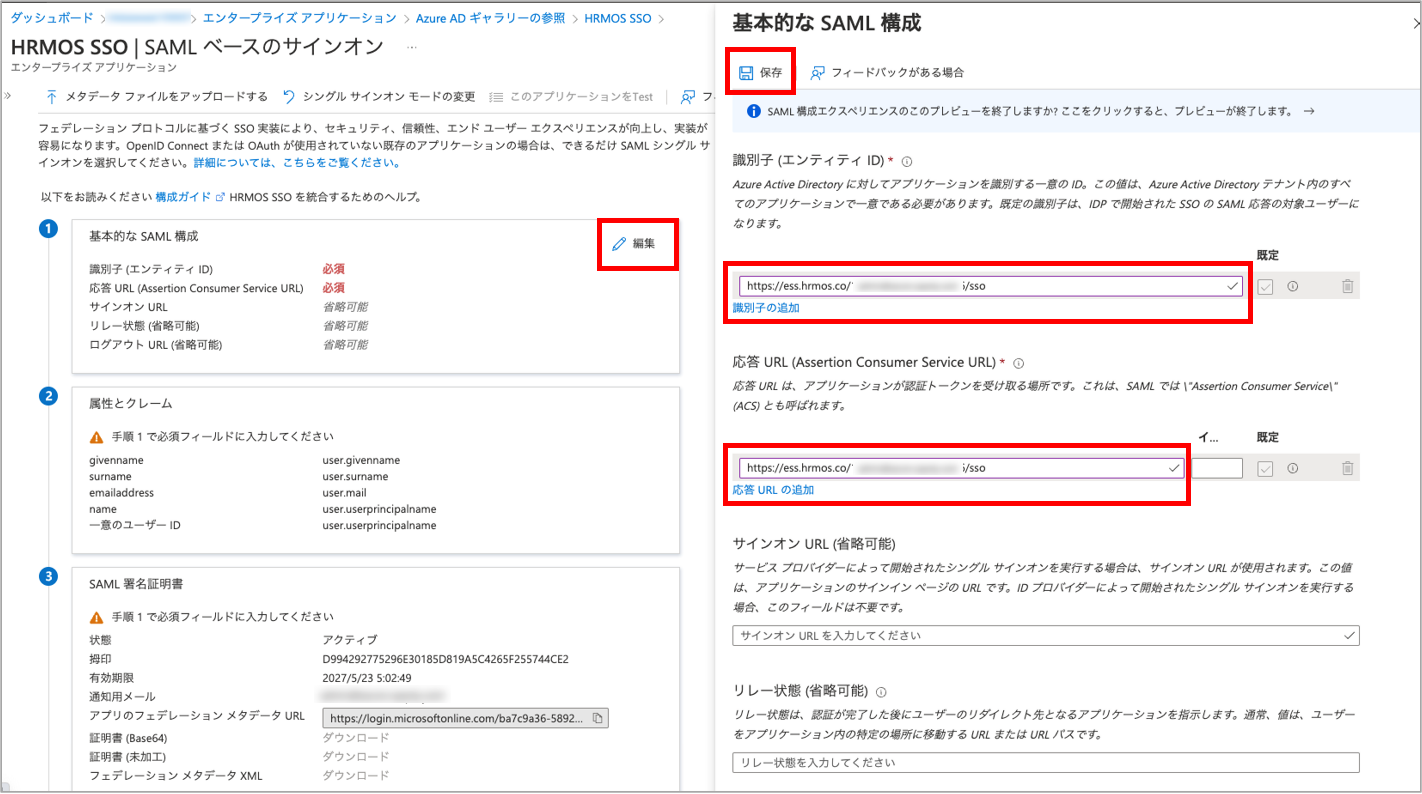
Task: Go to ダッシュボード in the breadcrumb
Action: pos(51,18)
